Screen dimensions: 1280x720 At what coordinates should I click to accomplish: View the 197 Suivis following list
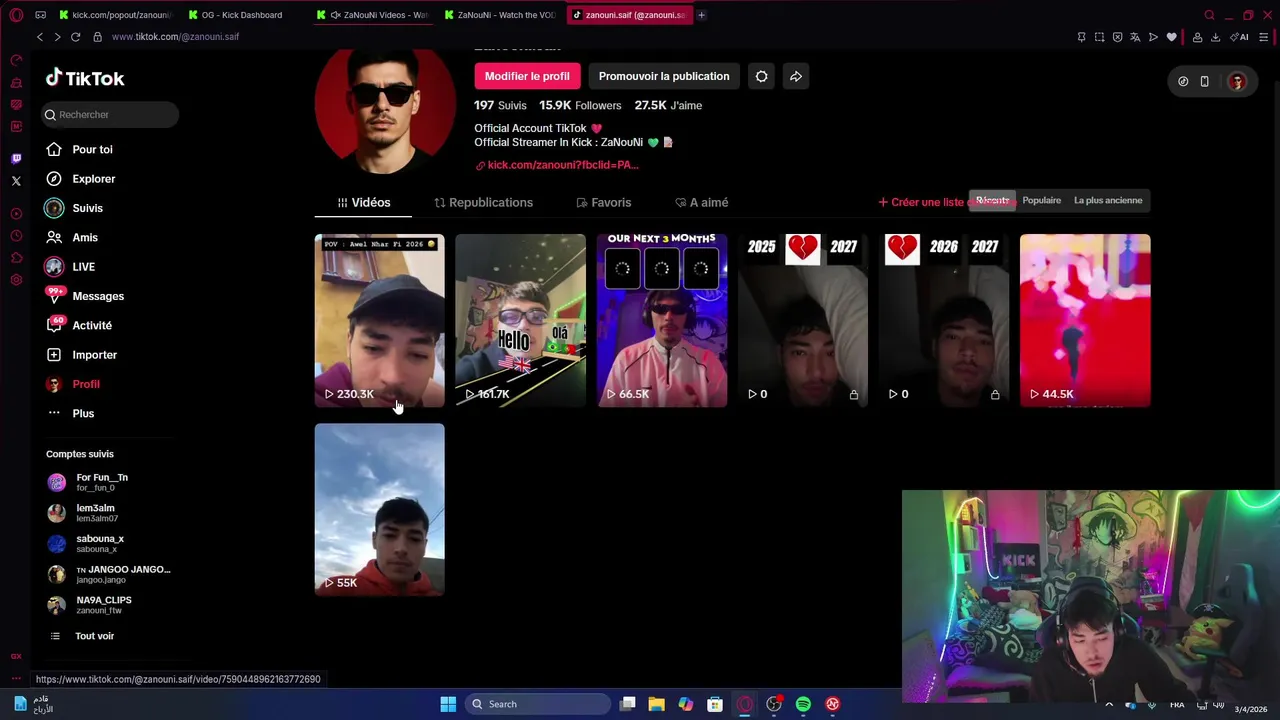[500, 105]
